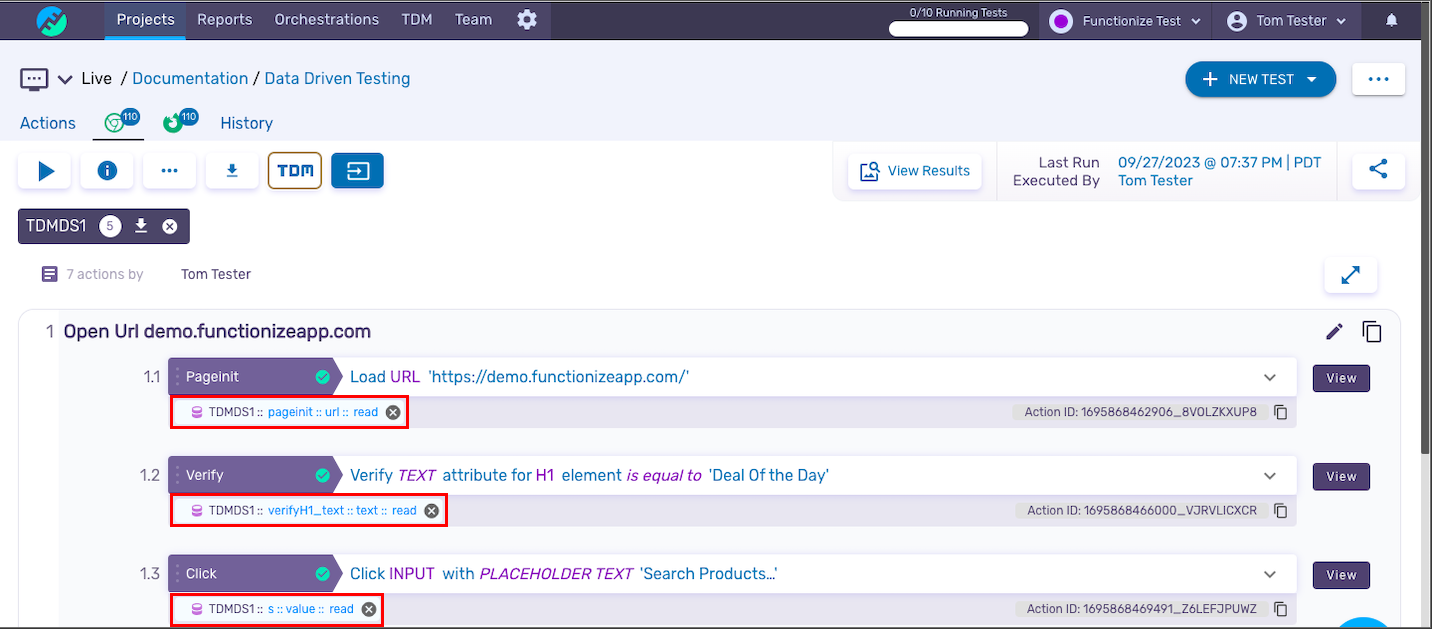Click the download icon in toolbar
Viewport: 1432px width, 629px height.
[232, 171]
